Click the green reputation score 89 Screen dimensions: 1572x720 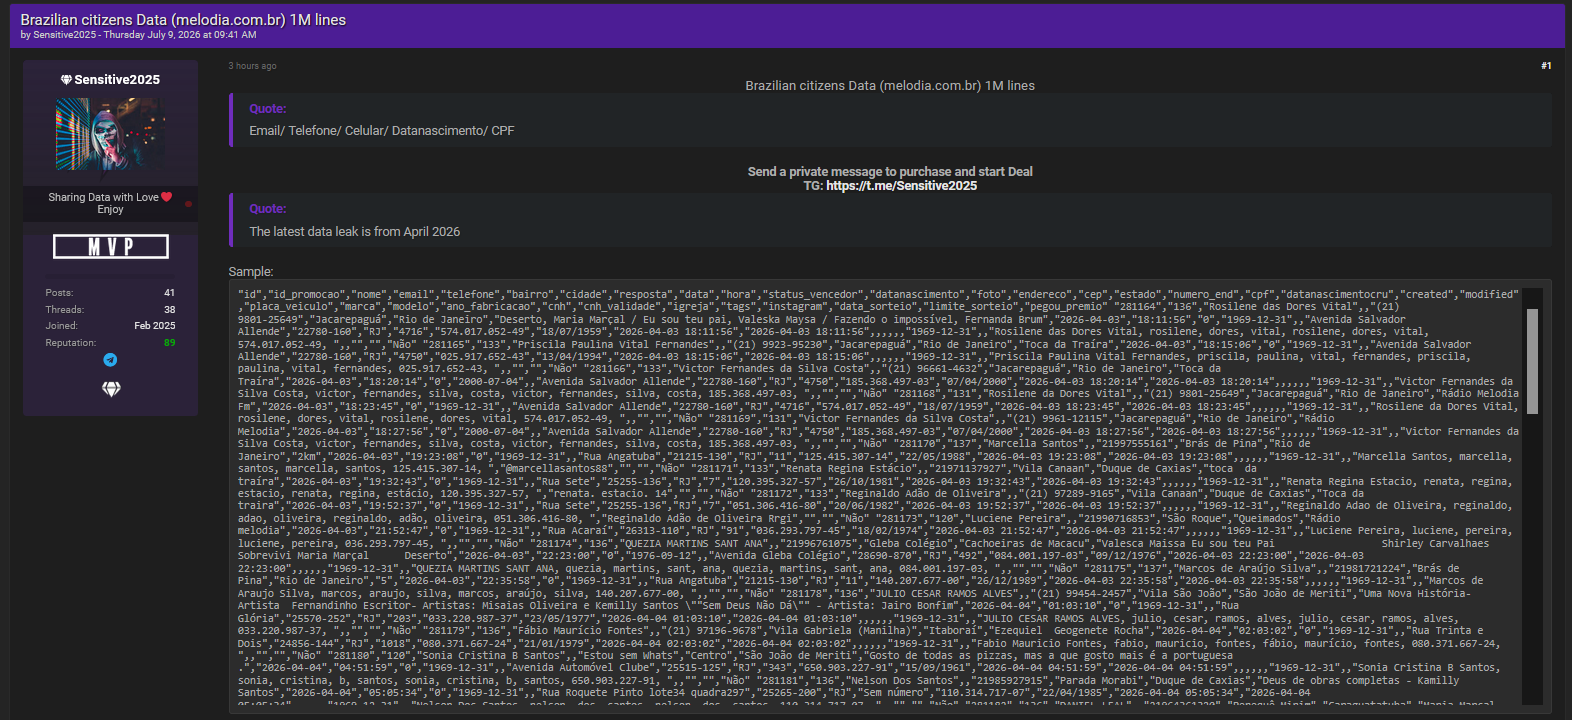pos(169,343)
